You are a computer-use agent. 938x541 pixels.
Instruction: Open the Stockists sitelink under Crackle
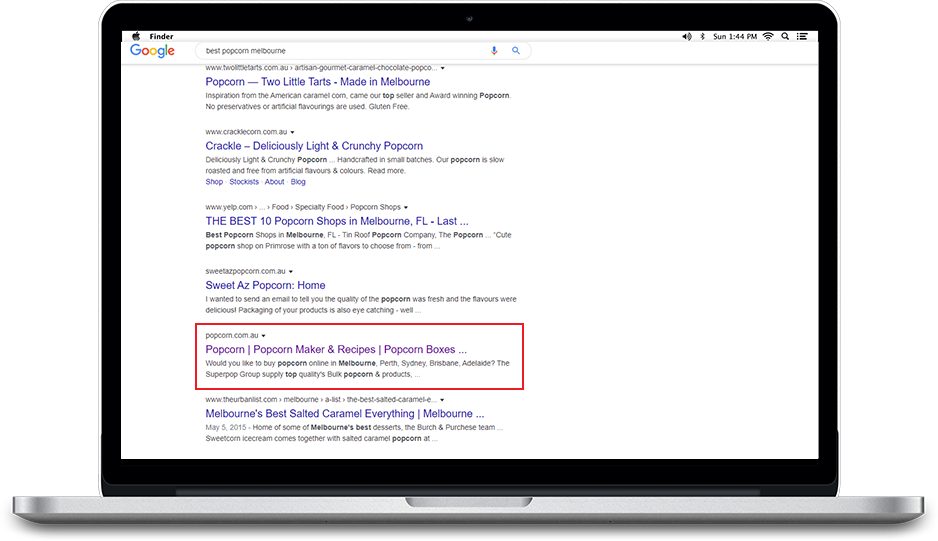[x=244, y=182]
